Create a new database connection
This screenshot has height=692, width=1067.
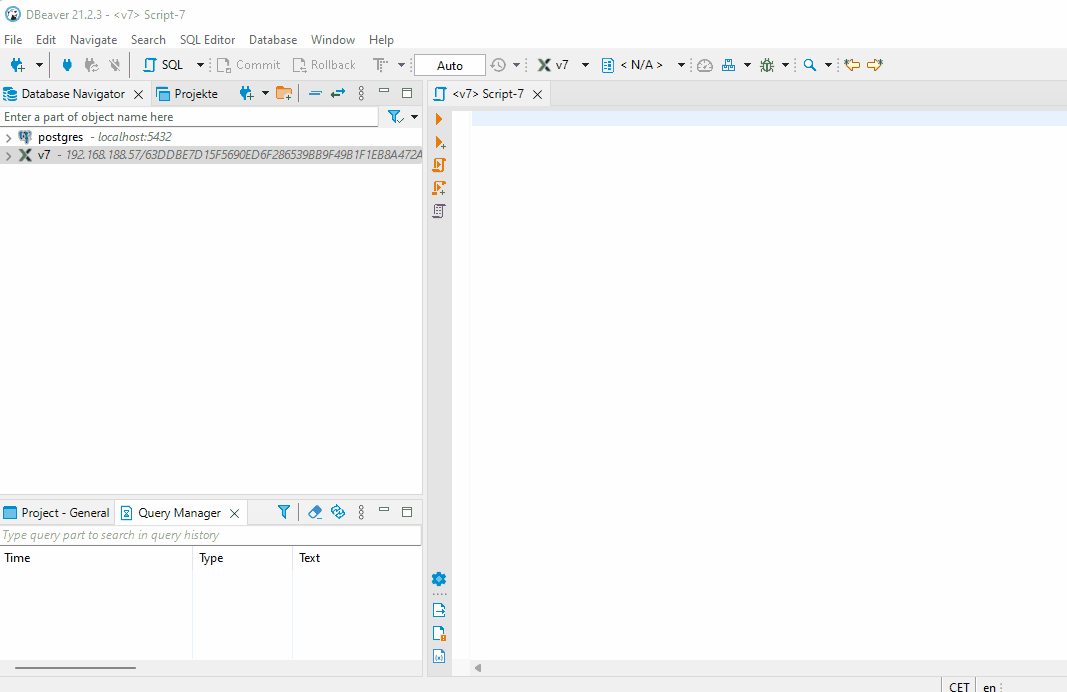click(18, 64)
